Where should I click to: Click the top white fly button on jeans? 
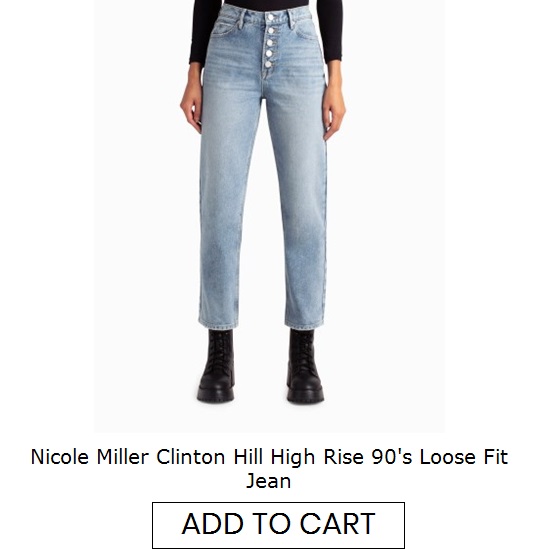click(271, 16)
